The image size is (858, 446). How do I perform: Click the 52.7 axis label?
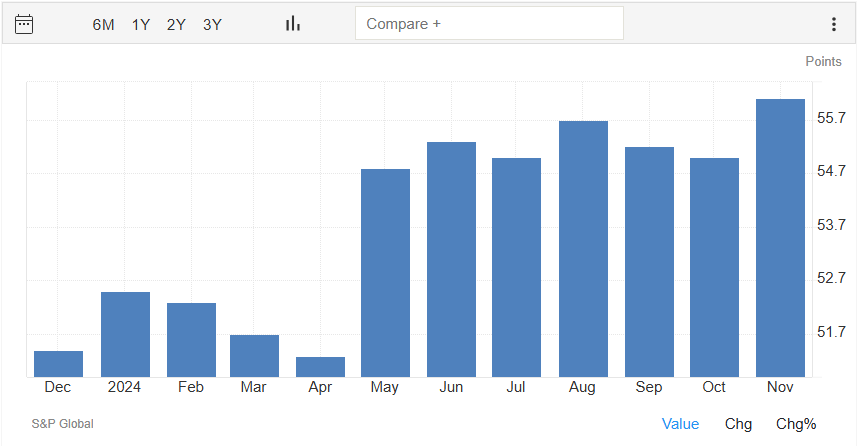pos(831,278)
